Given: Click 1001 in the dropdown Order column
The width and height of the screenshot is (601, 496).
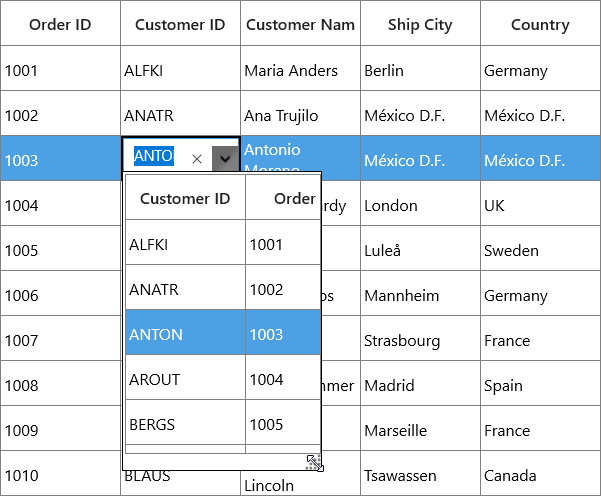Looking at the screenshot, I should point(283,244).
